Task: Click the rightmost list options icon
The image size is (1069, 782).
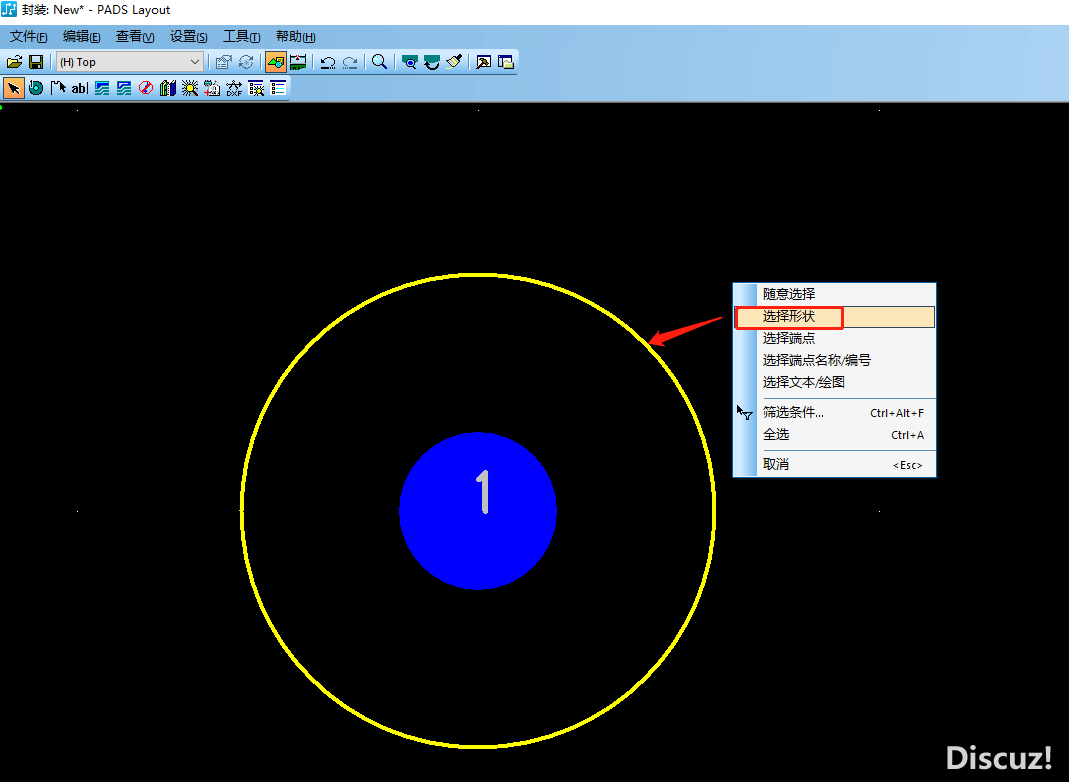Action: click(x=277, y=88)
